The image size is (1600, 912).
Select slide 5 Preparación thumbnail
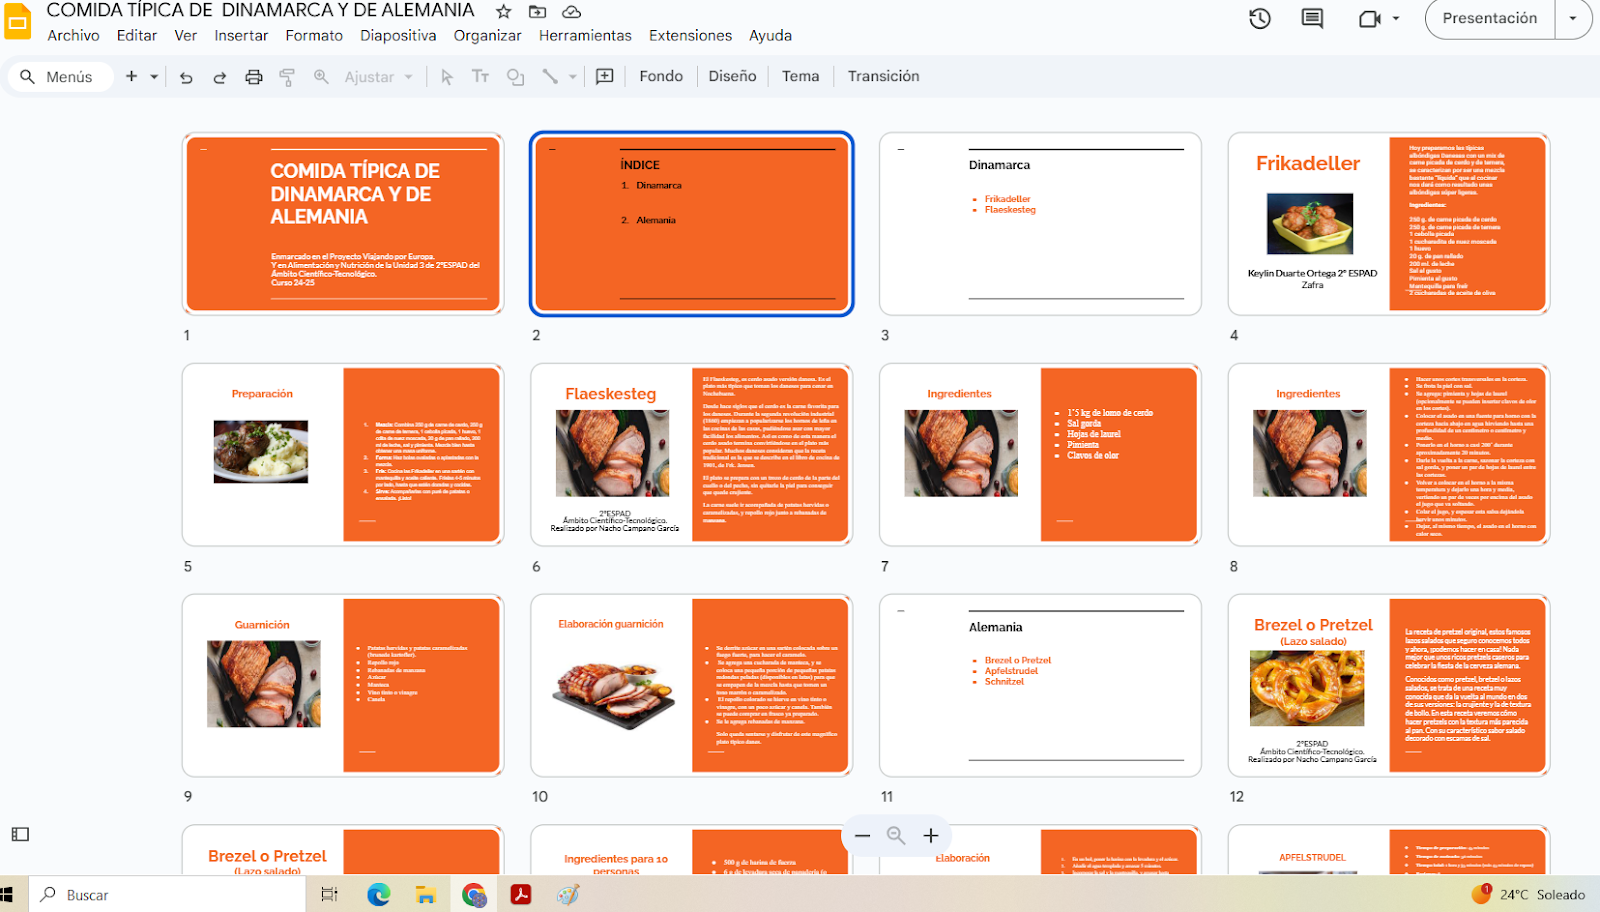click(343, 455)
